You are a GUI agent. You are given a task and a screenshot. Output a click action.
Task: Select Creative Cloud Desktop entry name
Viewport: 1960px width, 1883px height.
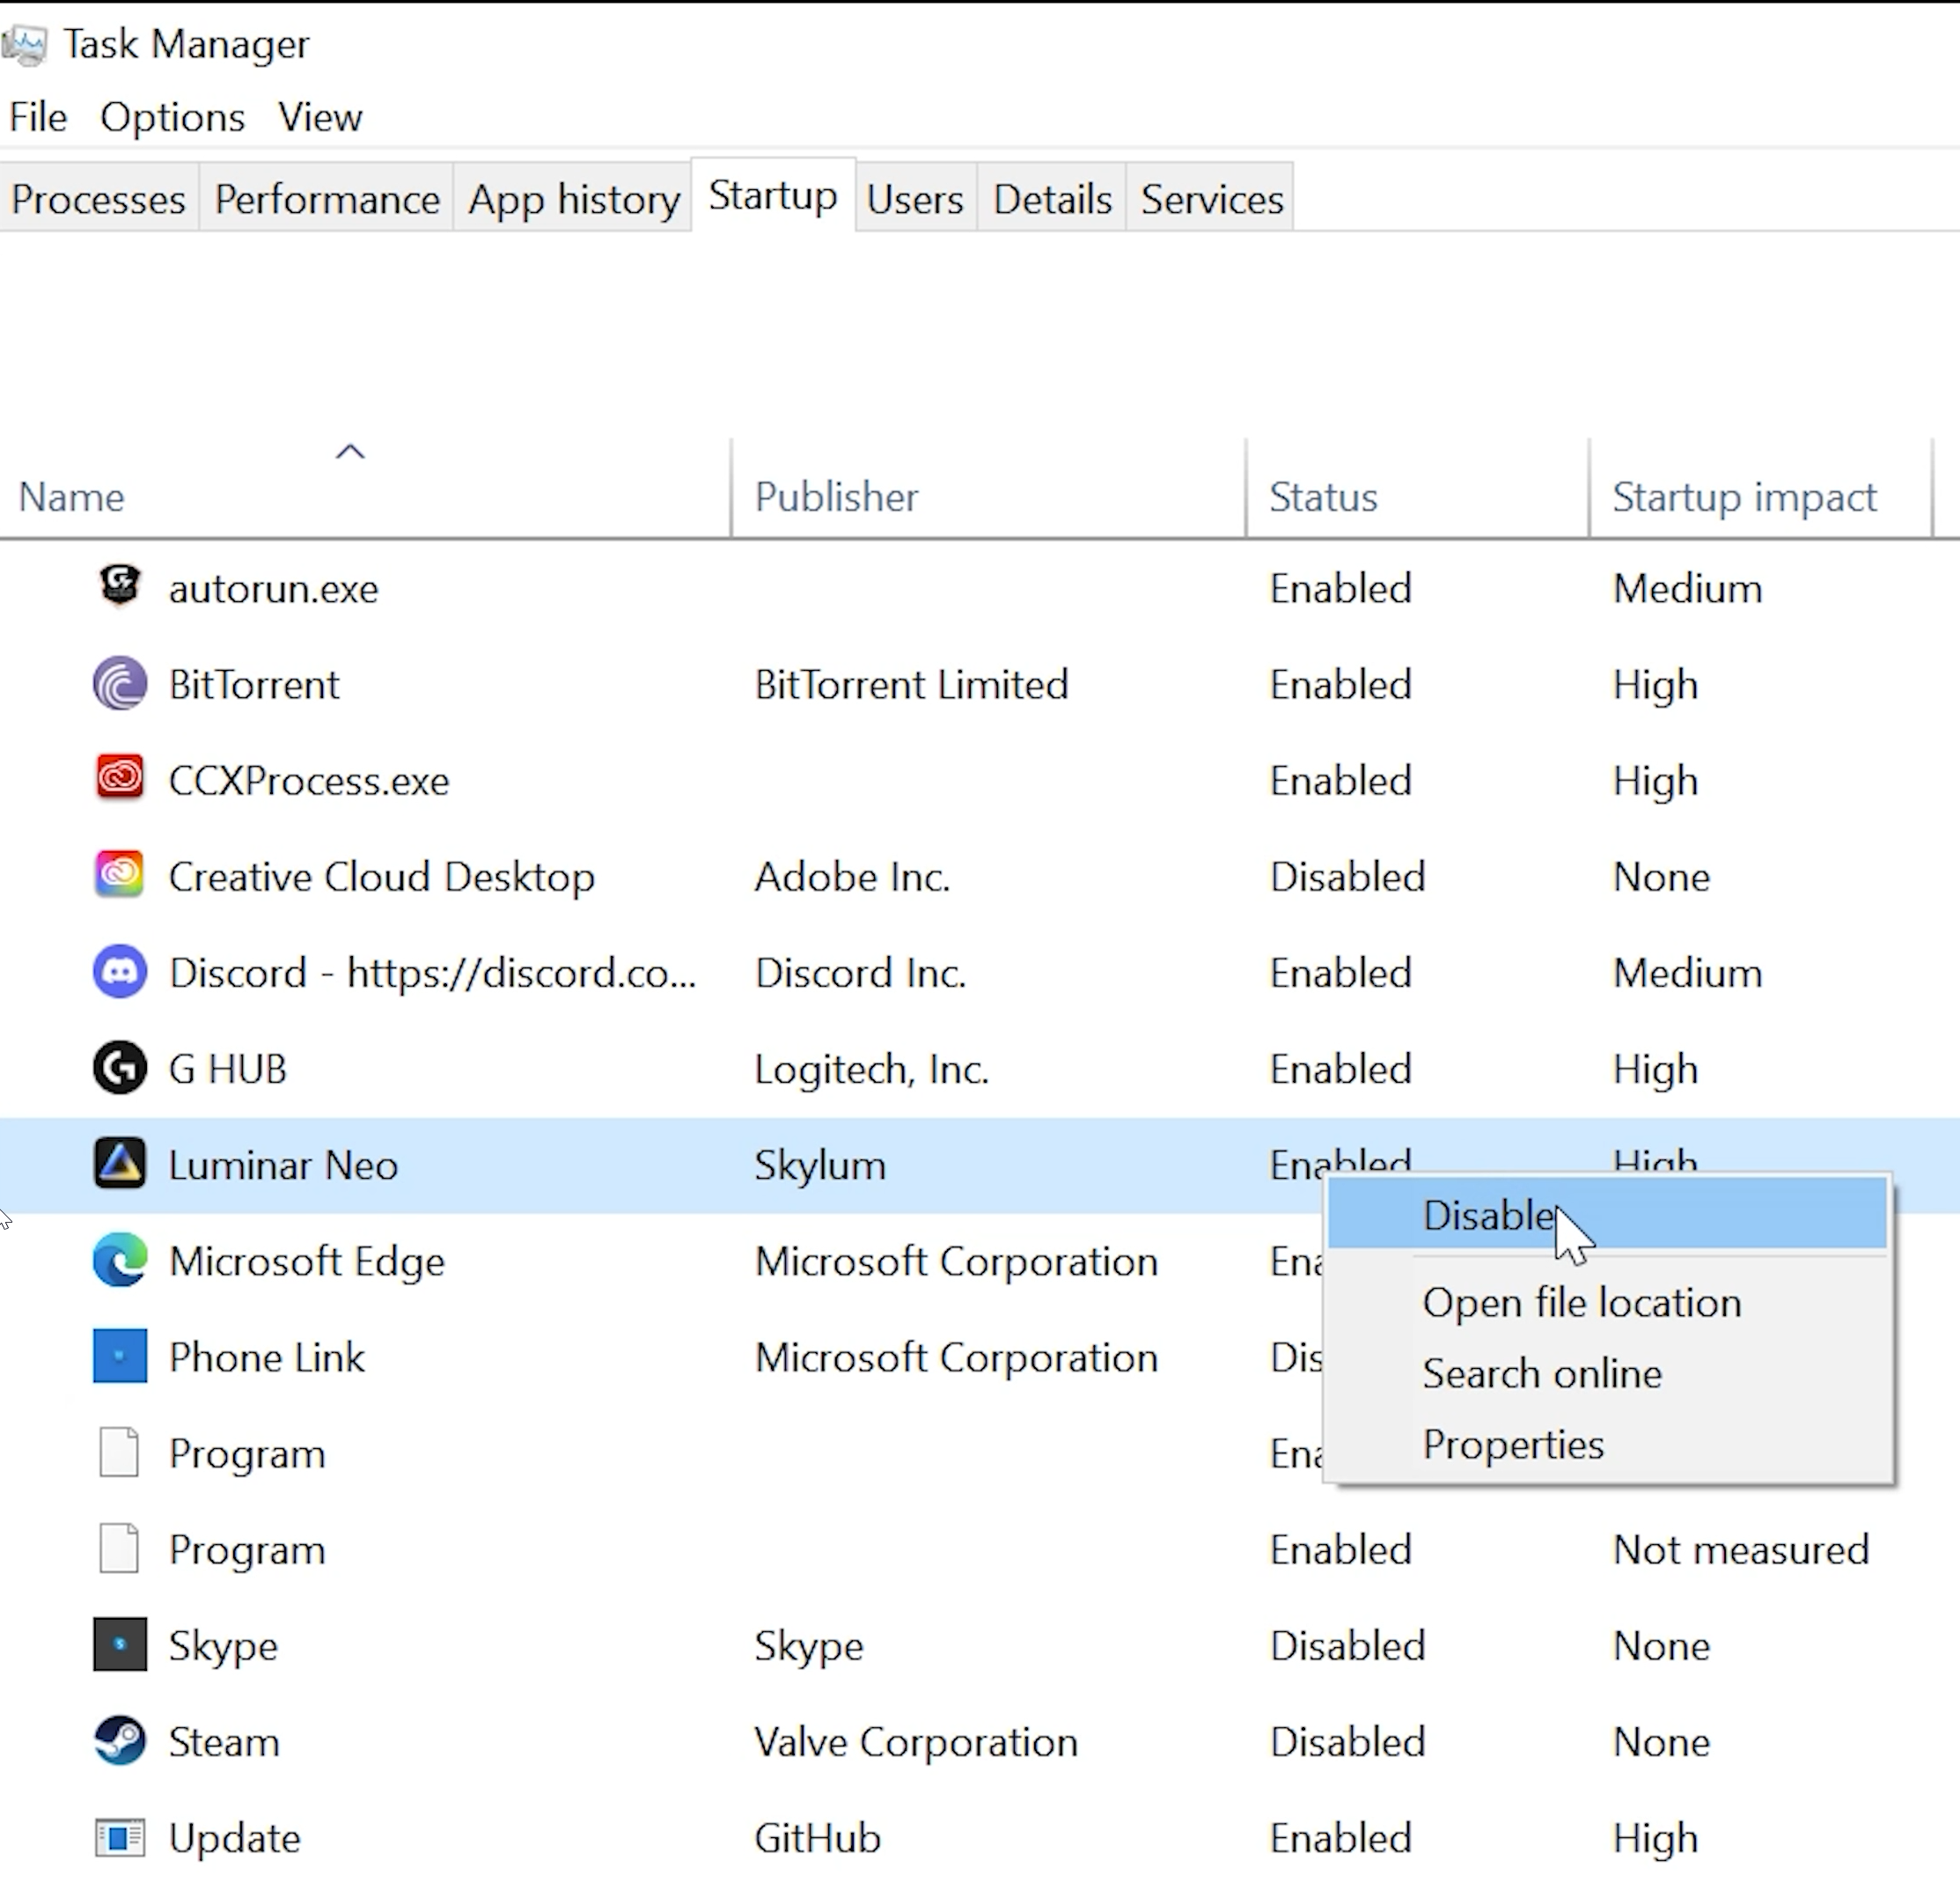coord(381,876)
